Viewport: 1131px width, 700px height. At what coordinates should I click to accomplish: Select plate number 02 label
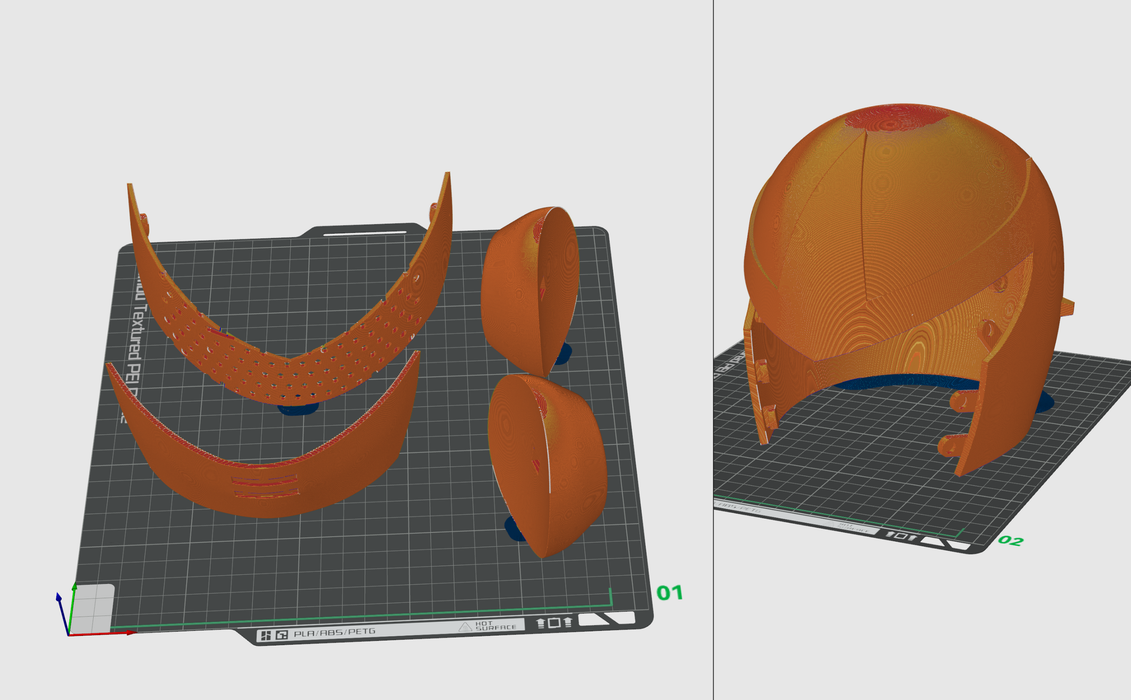1010,541
